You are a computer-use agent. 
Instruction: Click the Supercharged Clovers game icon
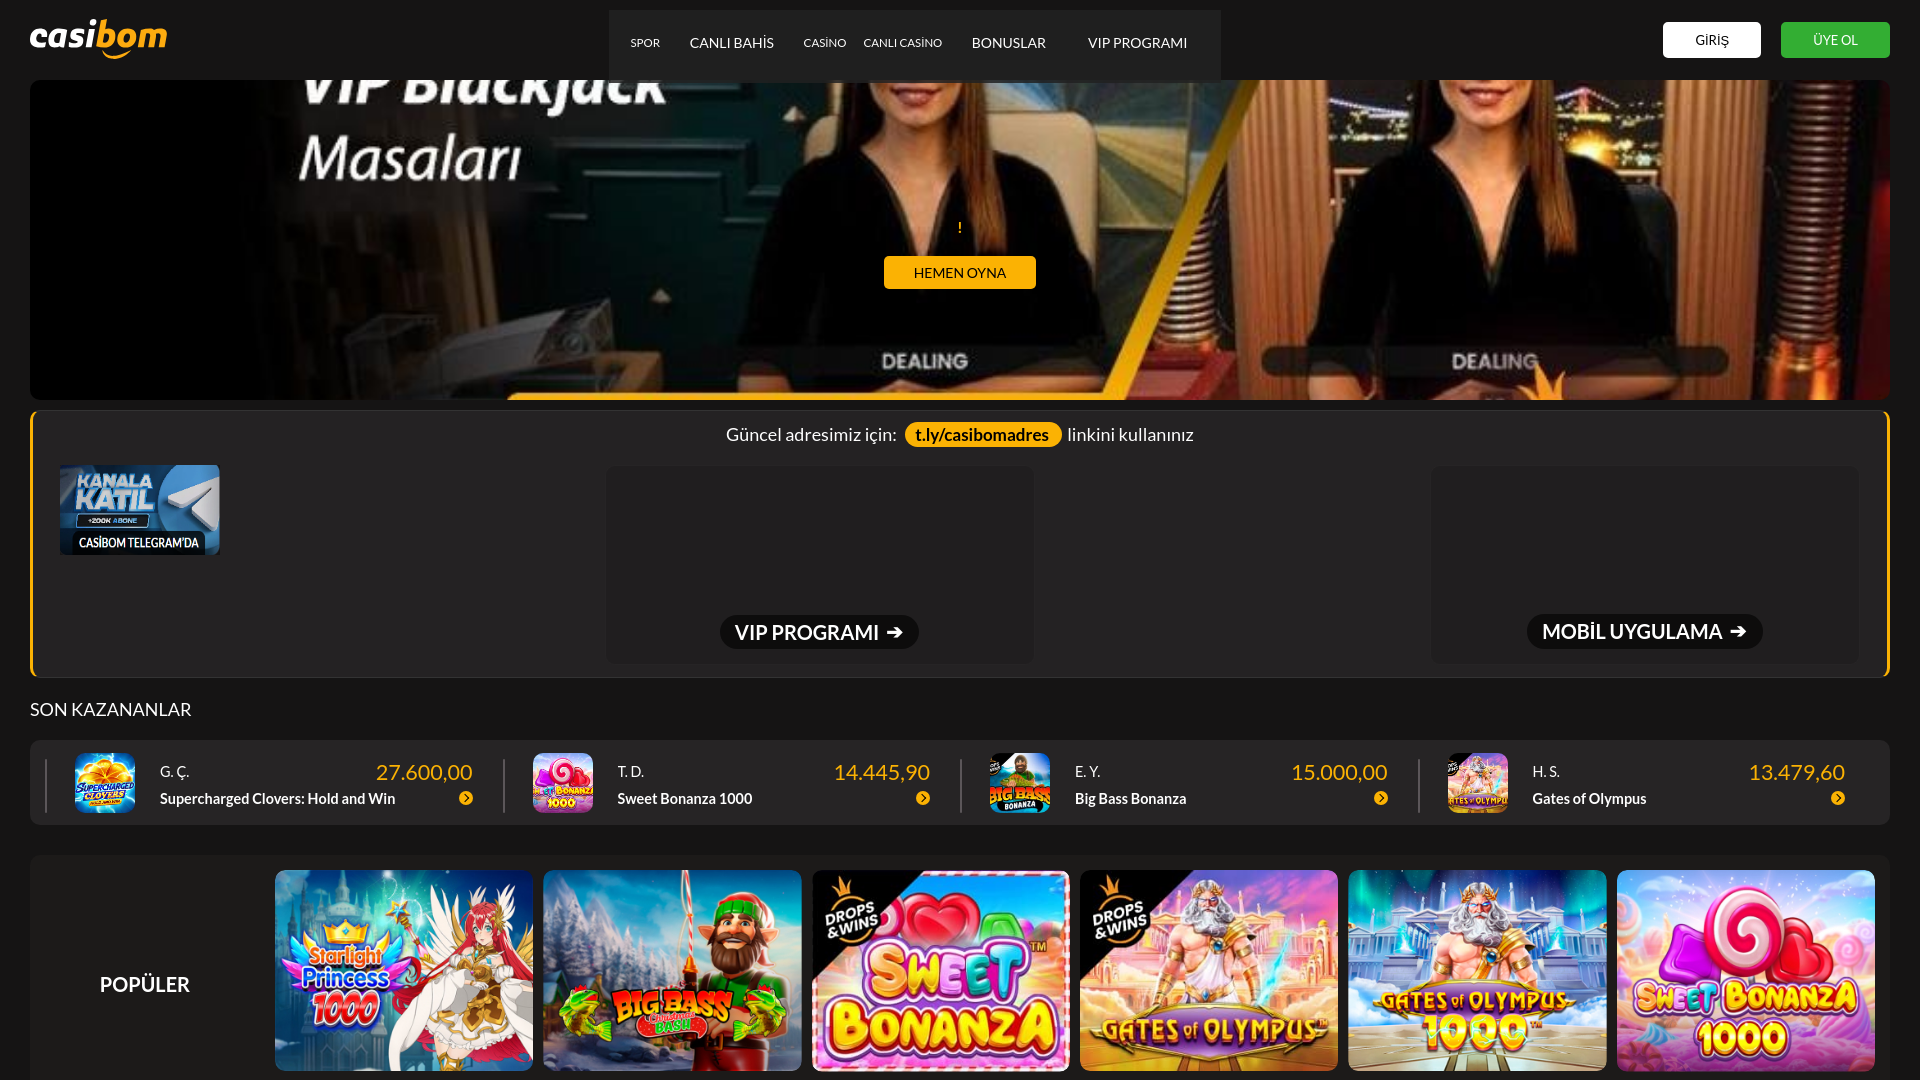(105, 783)
